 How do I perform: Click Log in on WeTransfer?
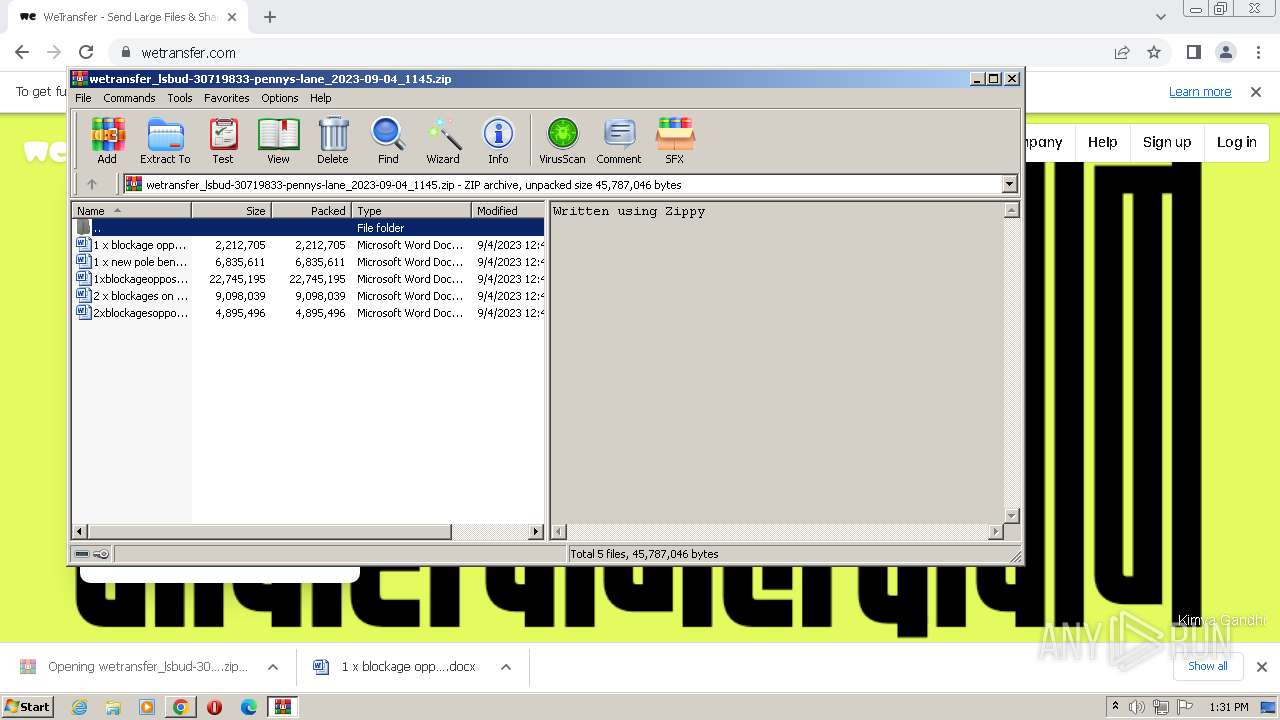point(1236,142)
